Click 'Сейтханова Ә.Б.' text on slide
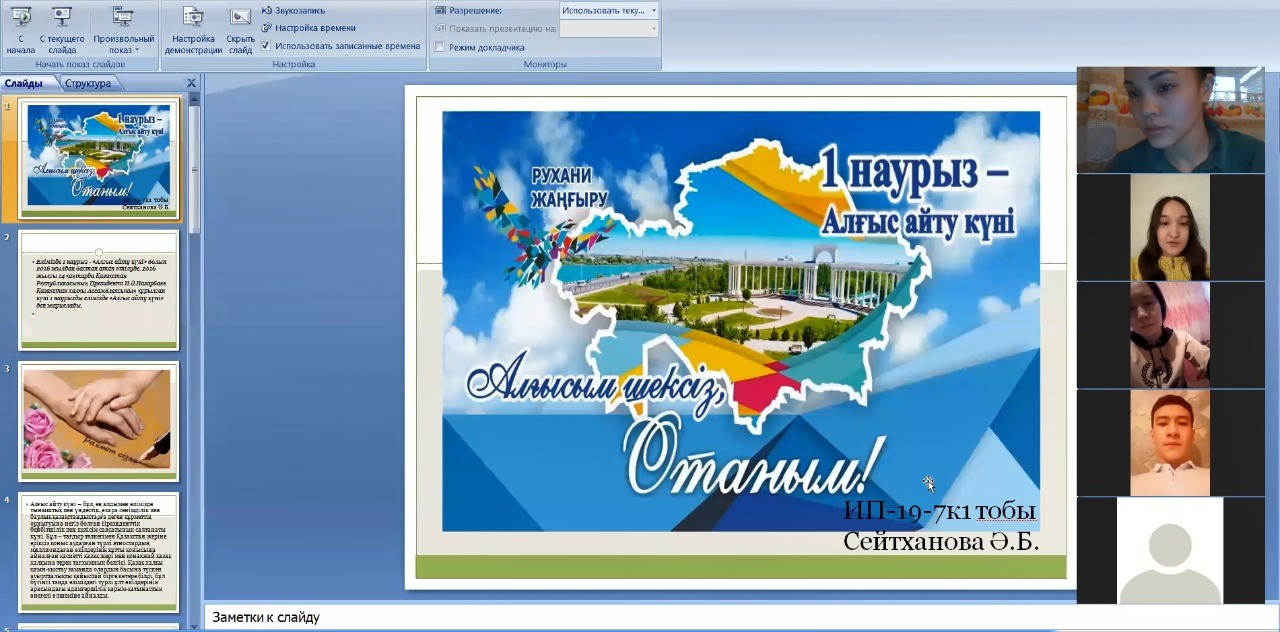Viewport: 1280px width, 632px height. 941,541
